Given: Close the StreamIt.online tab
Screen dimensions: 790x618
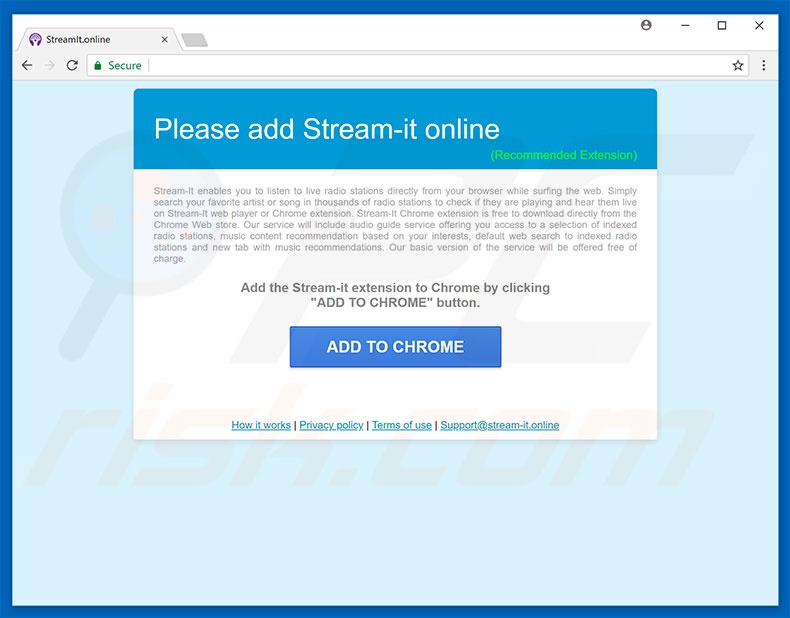Looking at the screenshot, I should [164, 39].
